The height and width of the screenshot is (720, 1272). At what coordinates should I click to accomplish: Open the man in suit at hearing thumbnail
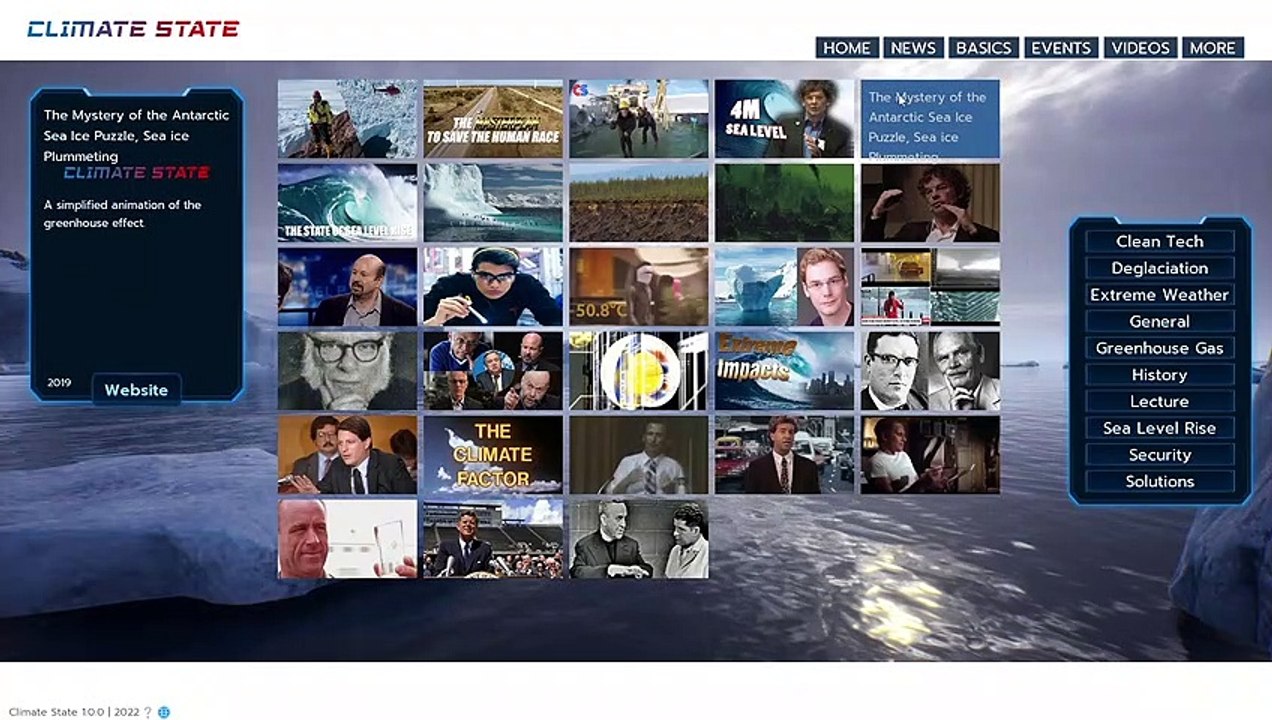(x=347, y=455)
